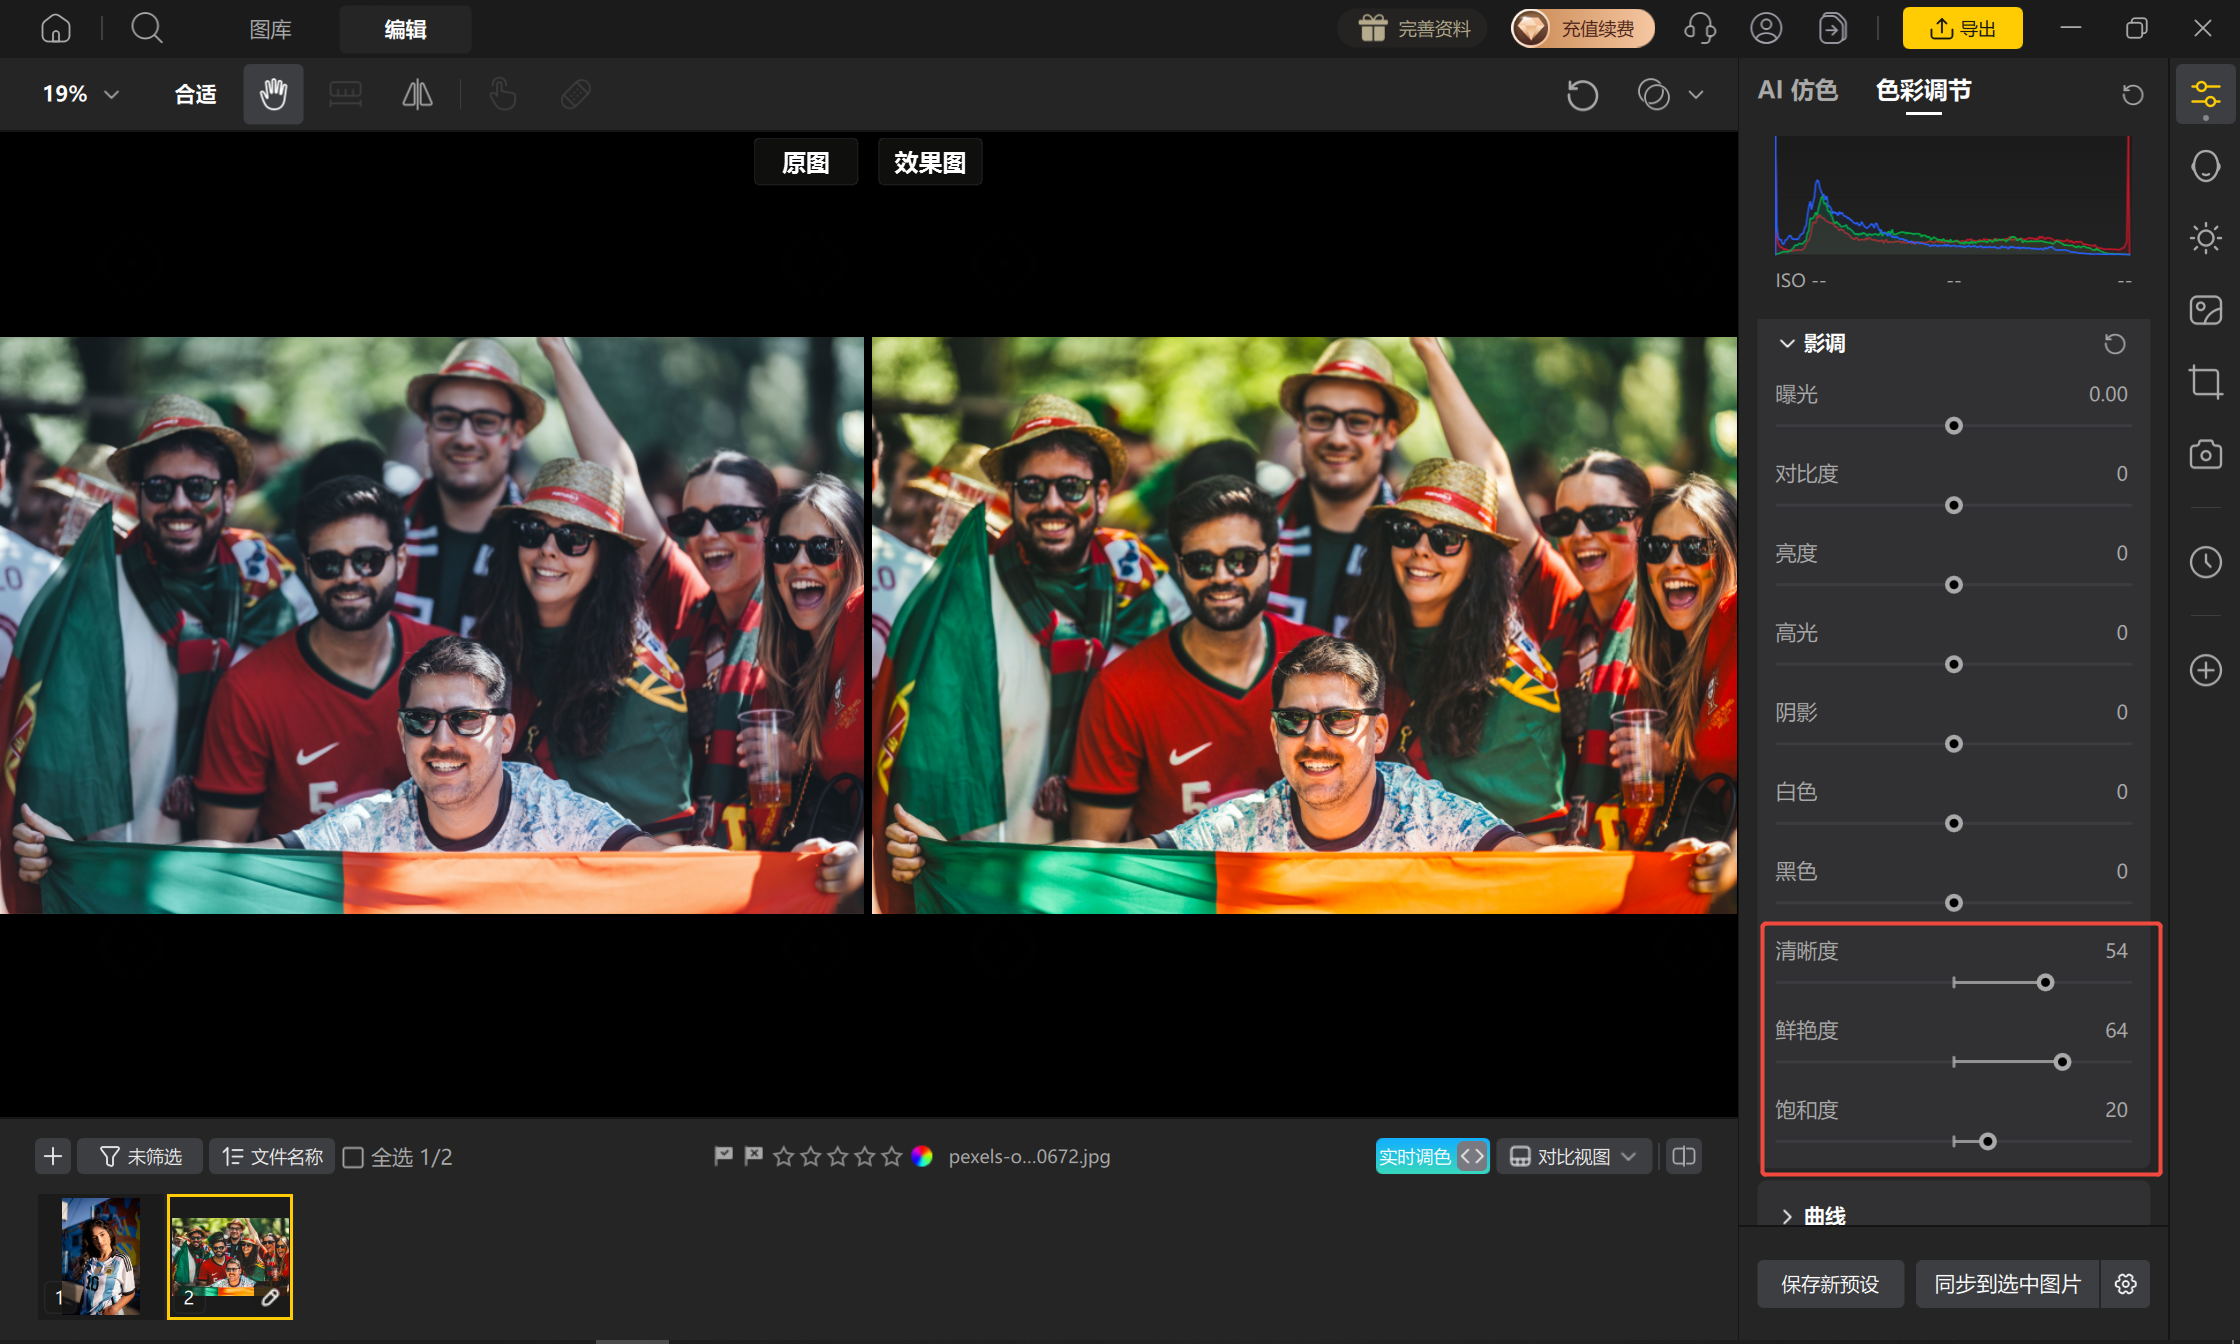Screen dimensions: 2240x1344
Task: Switch to the 图库 tab
Action: (270, 29)
